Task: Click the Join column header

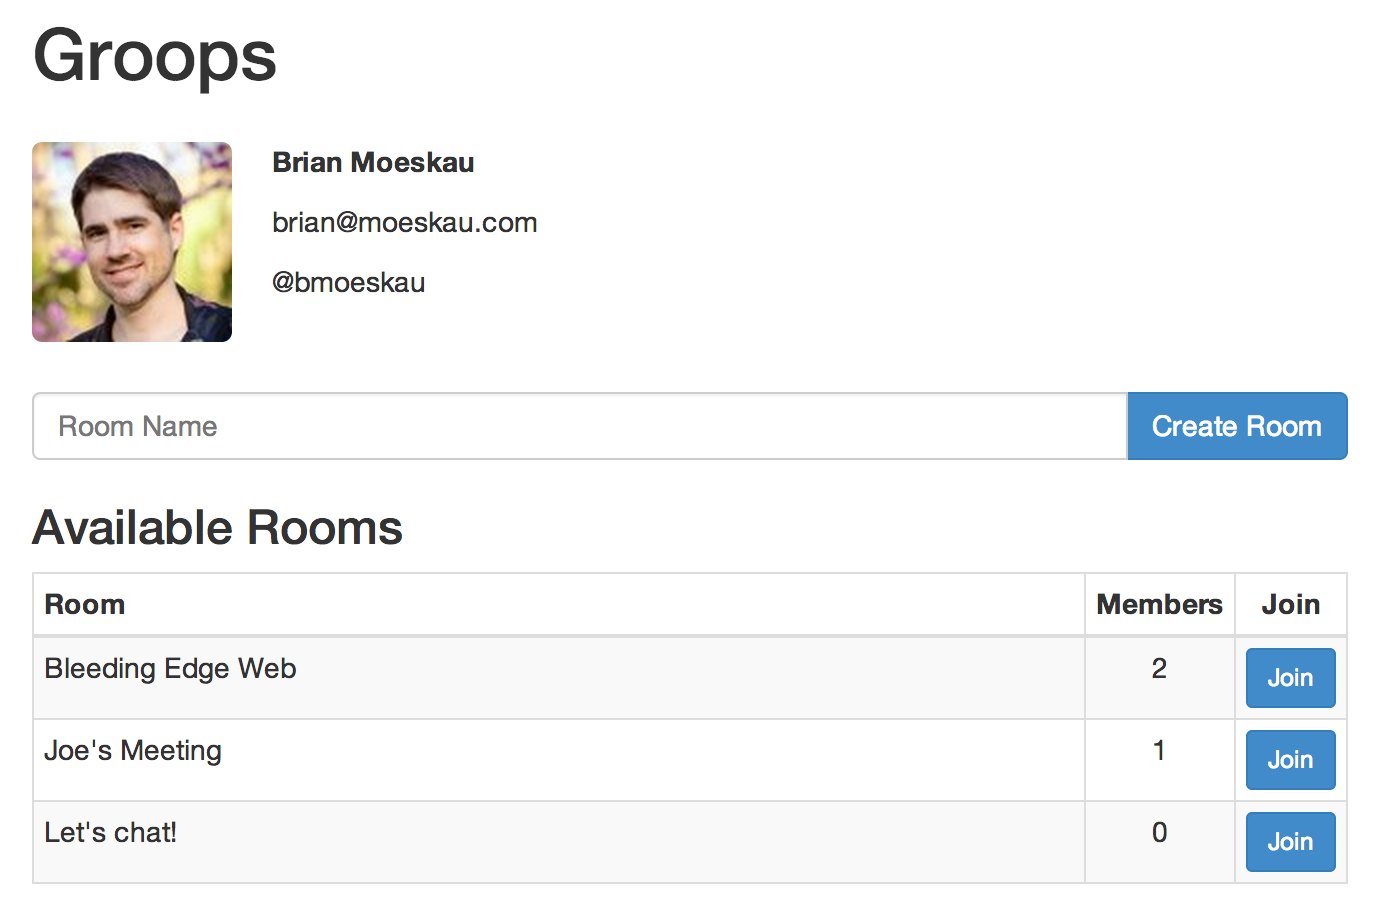Action: (1291, 604)
